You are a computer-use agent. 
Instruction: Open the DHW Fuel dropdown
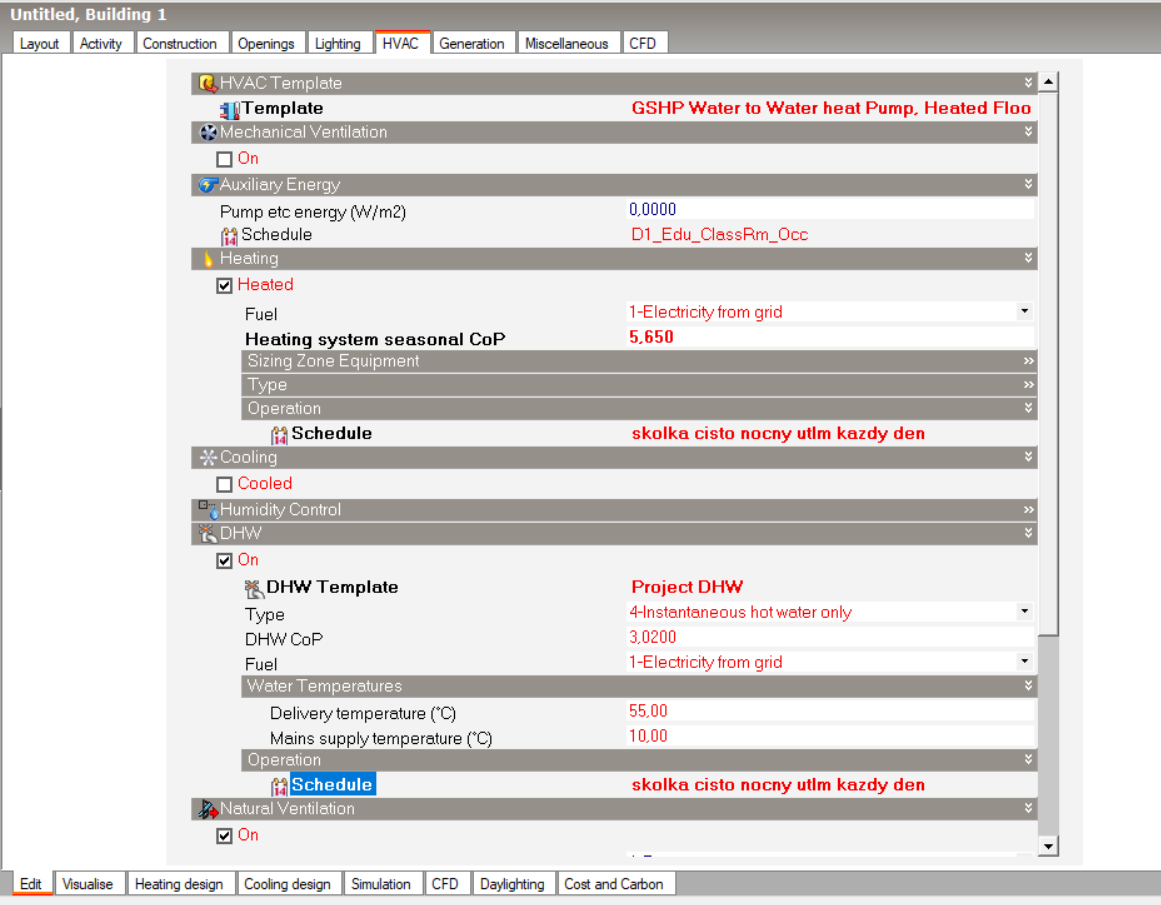[1025, 661]
